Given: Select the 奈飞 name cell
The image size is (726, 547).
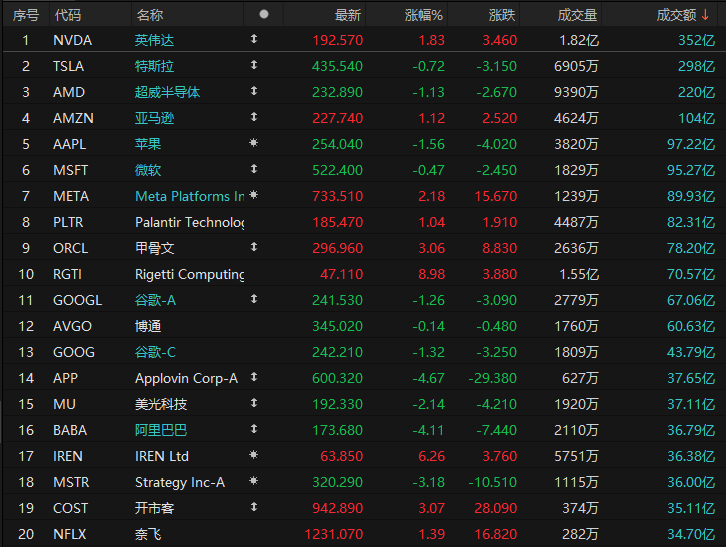Looking at the screenshot, I should (x=148, y=534).
